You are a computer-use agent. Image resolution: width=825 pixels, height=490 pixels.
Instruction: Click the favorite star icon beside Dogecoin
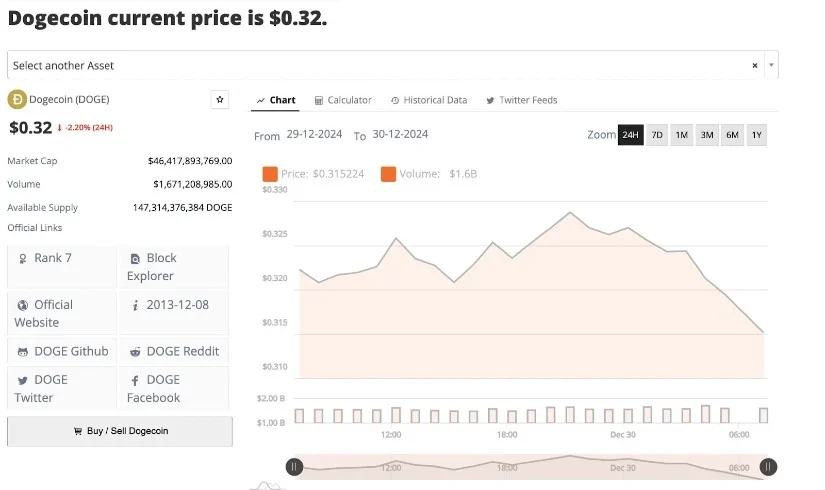220,99
